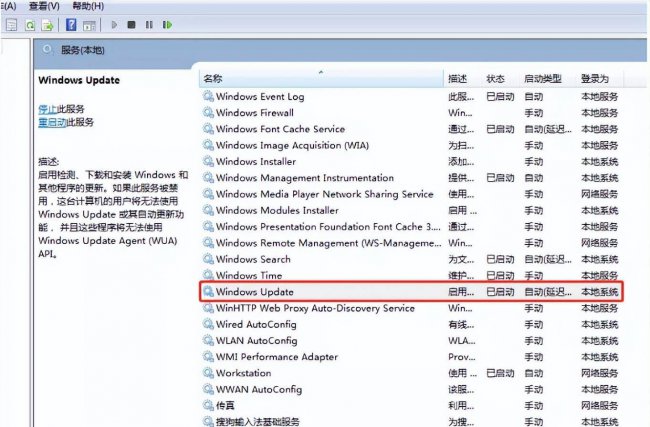
Task: Click 已启动 status in Windows Update row
Action: click(x=500, y=292)
